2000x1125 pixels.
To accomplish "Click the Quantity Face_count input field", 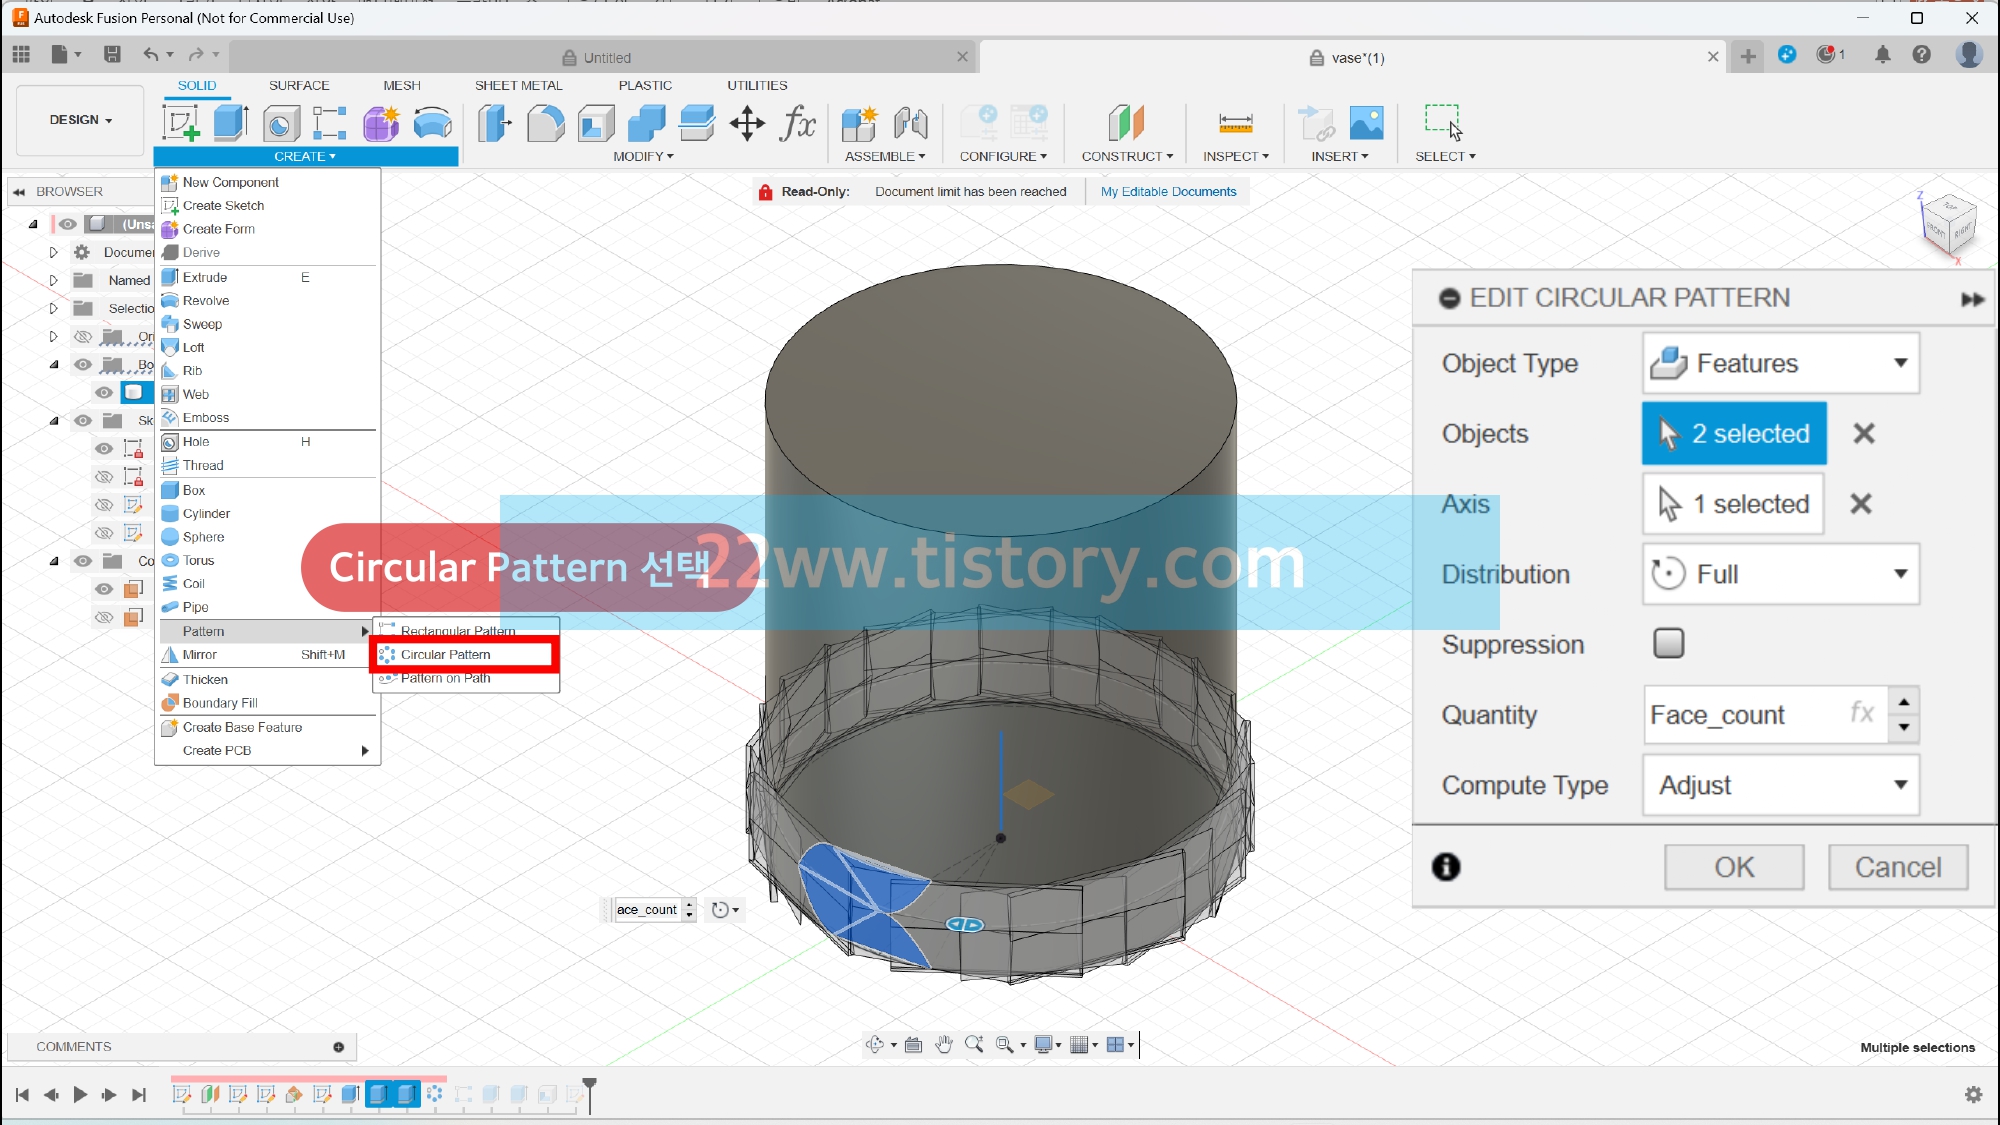I will (1745, 715).
